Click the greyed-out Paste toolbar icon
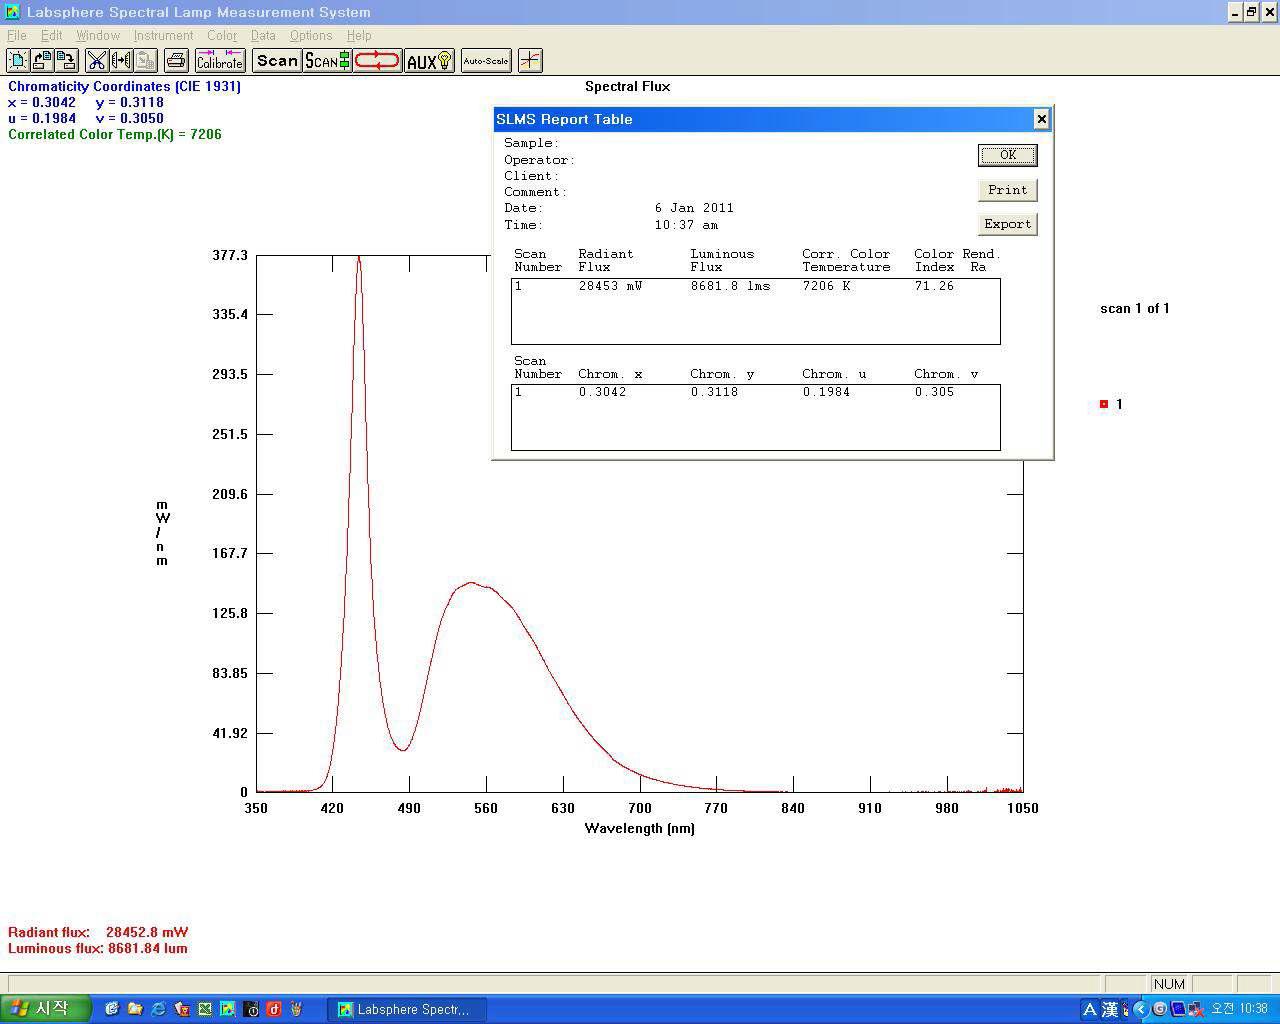The image size is (1280, 1024). (x=146, y=61)
